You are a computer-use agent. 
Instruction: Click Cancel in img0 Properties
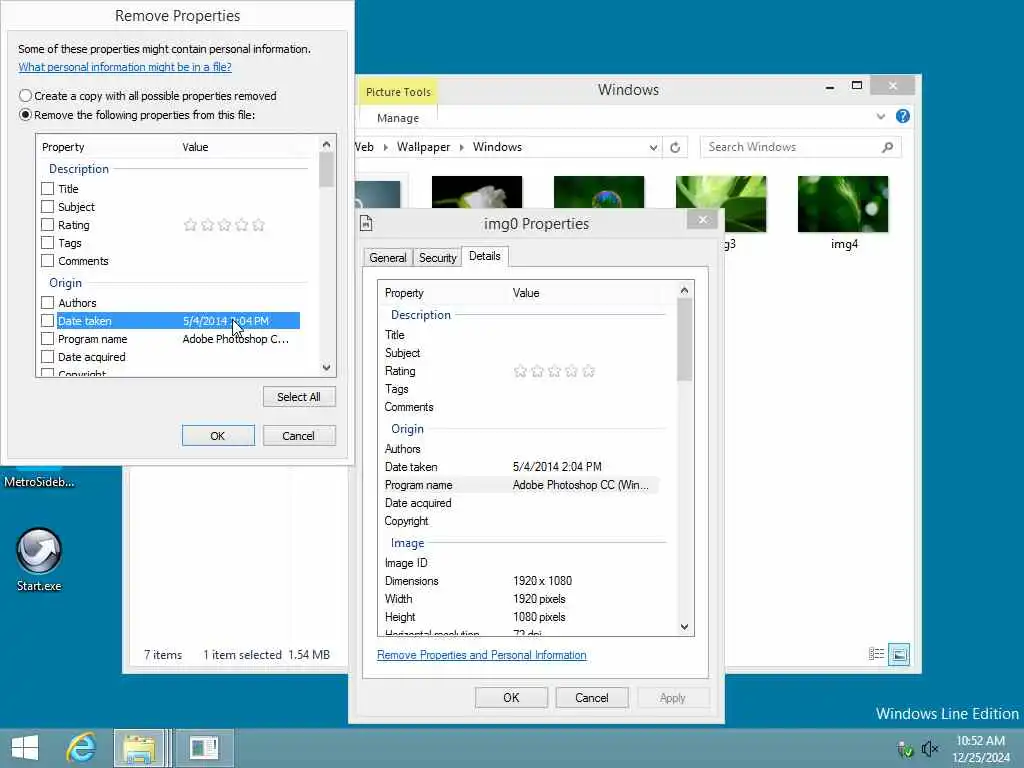(x=592, y=697)
